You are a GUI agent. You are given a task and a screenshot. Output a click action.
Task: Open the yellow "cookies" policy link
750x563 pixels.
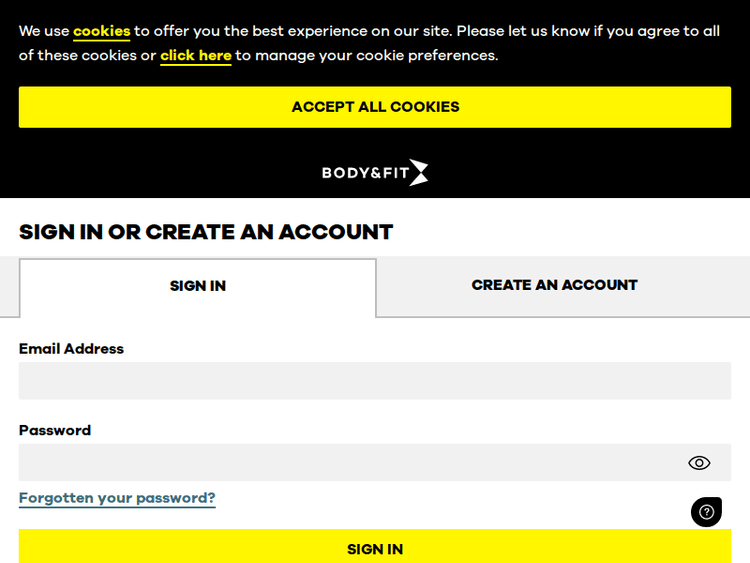pos(102,31)
